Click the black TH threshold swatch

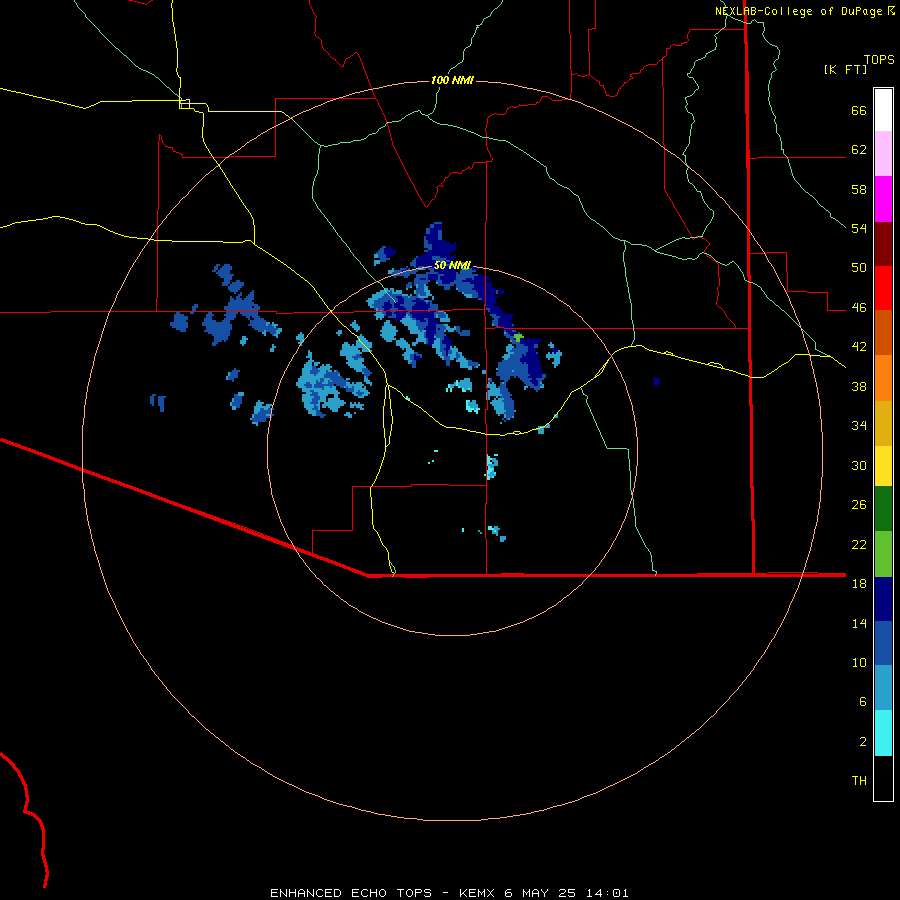pos(883,778)
